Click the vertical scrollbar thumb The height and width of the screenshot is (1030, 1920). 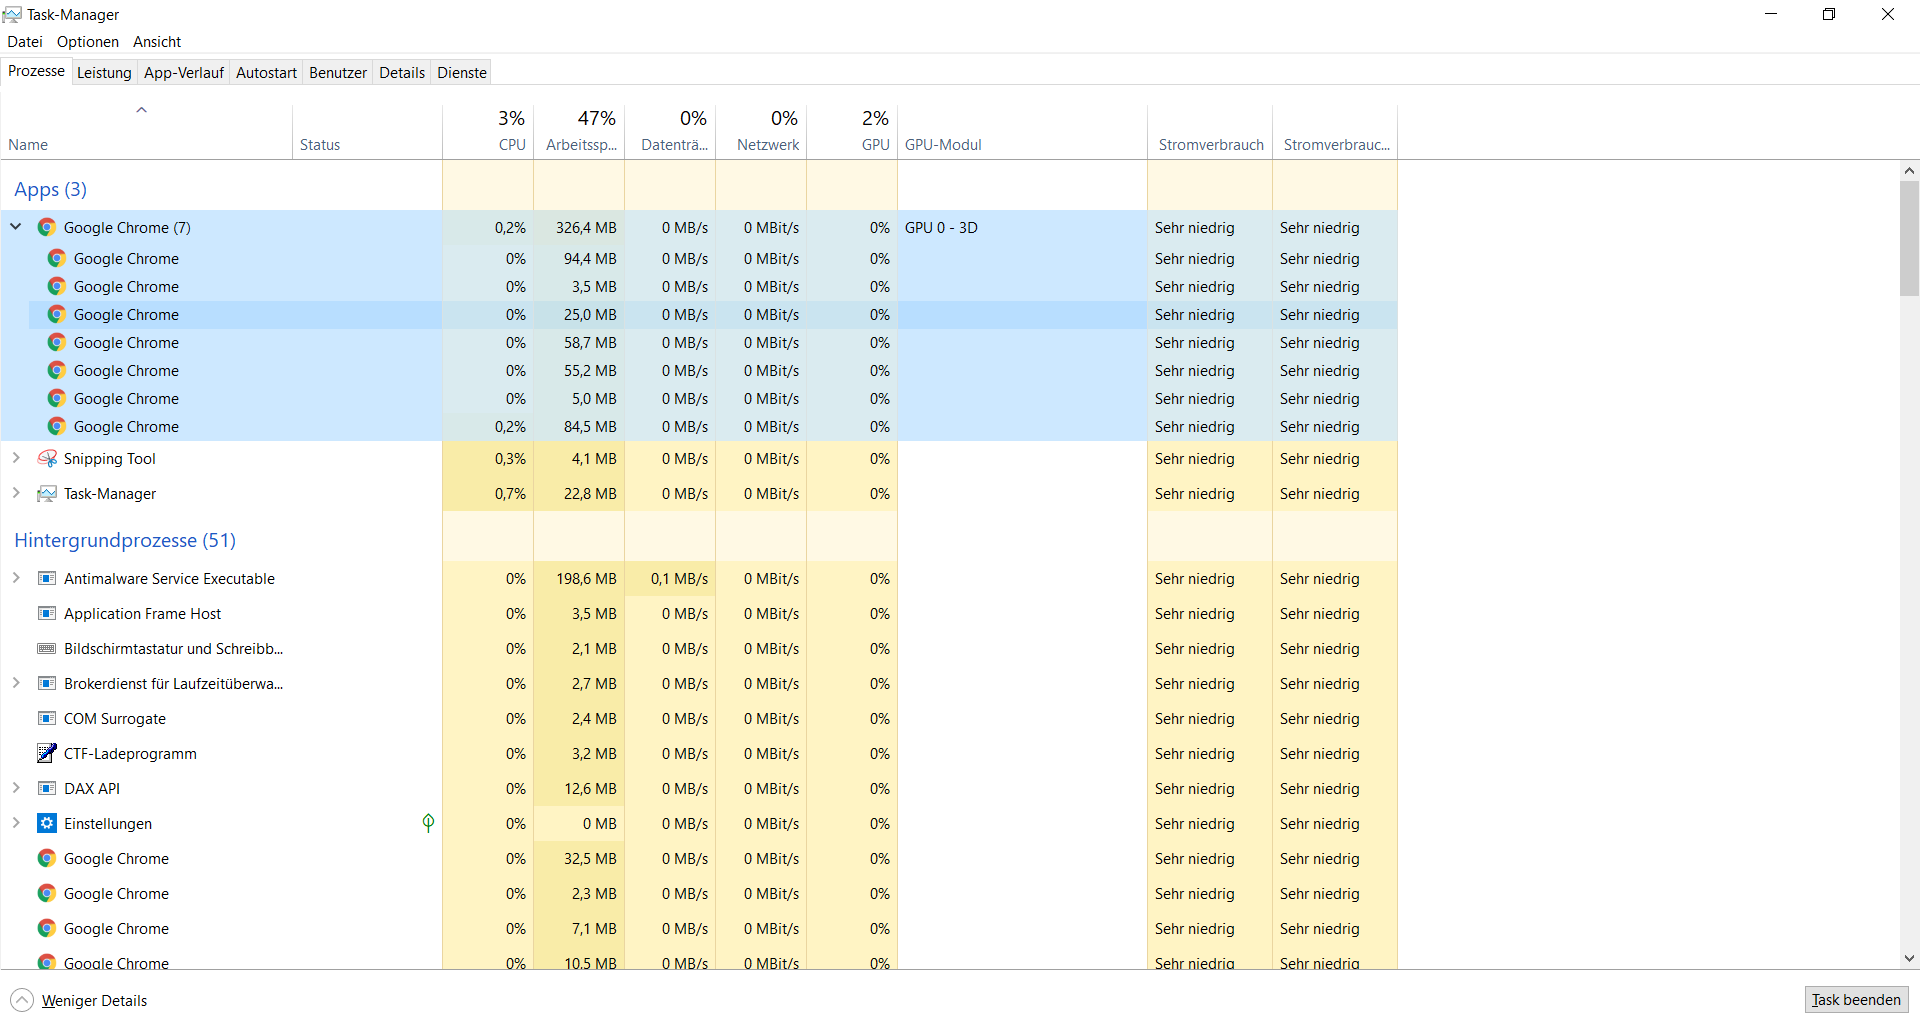tap(1909, 238)
